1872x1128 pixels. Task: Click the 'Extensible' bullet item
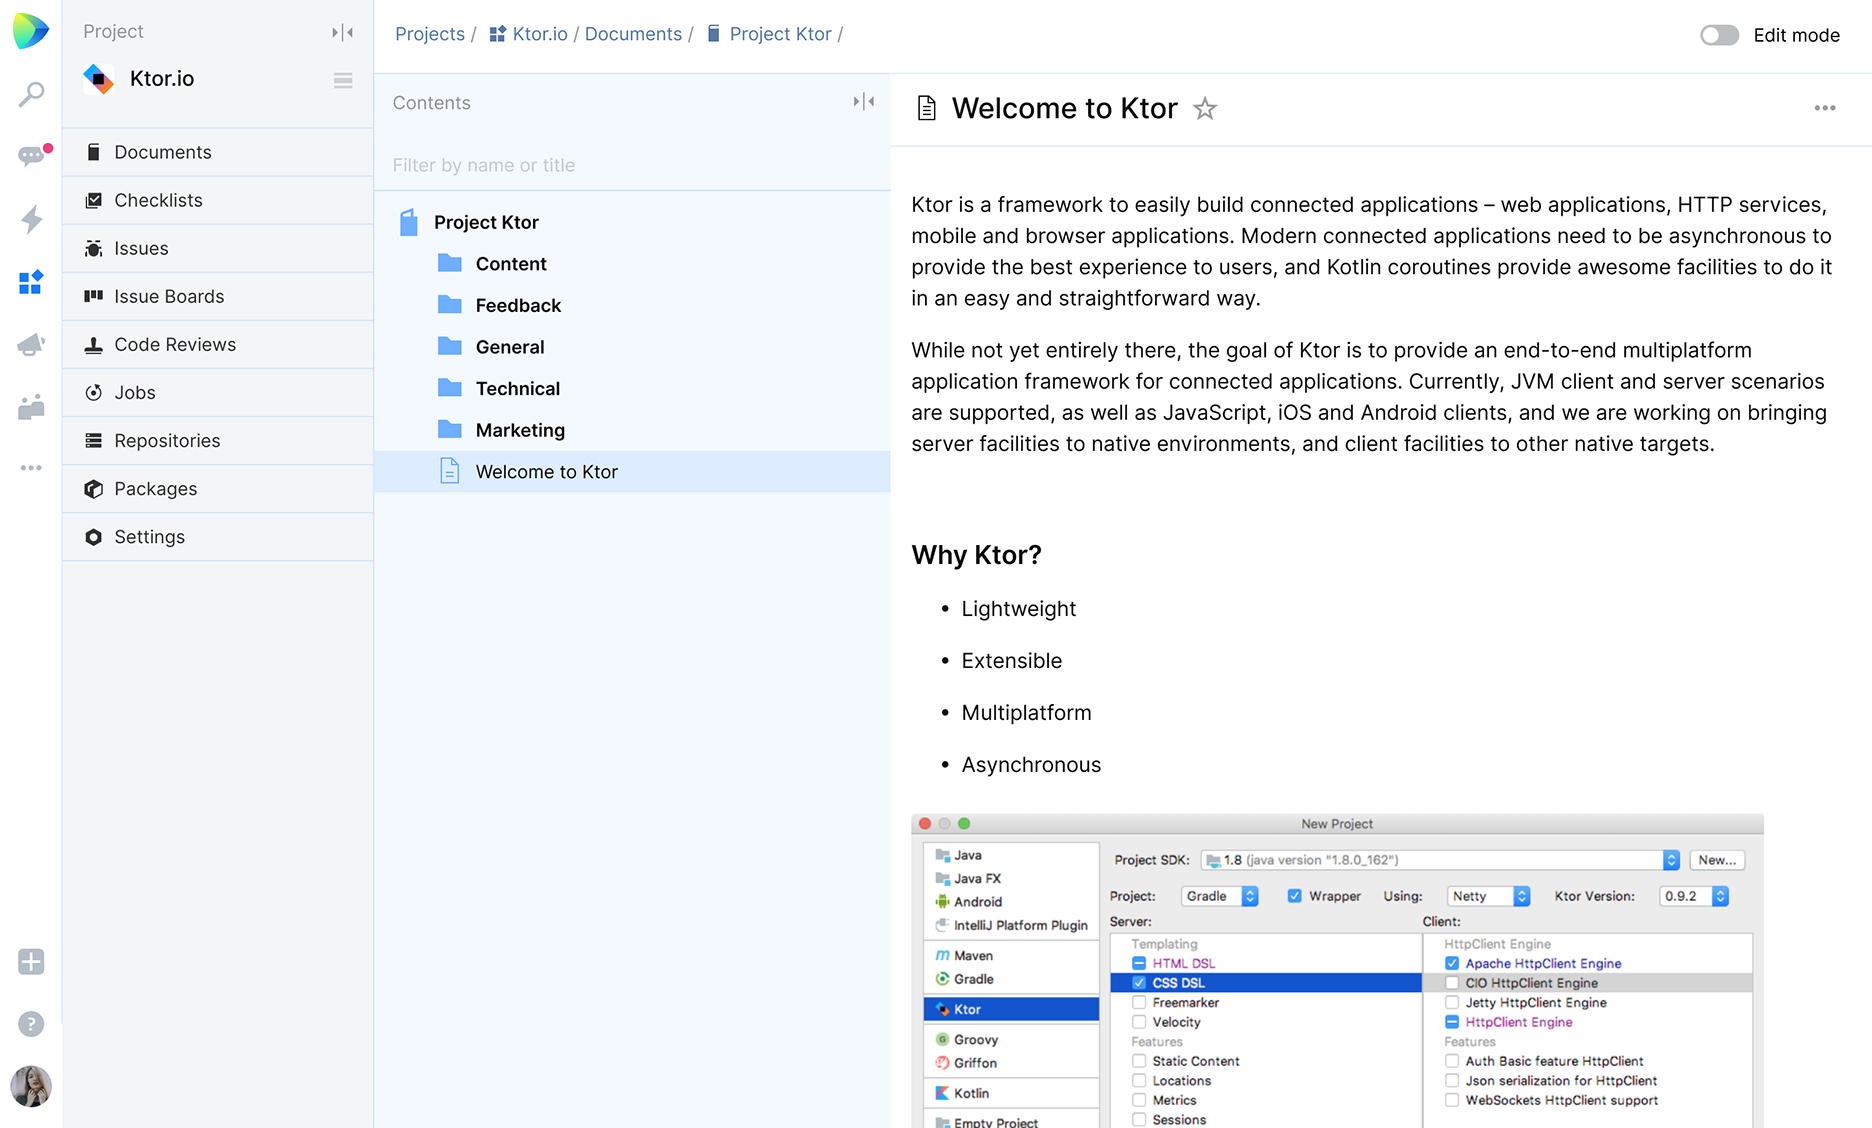1011,661
